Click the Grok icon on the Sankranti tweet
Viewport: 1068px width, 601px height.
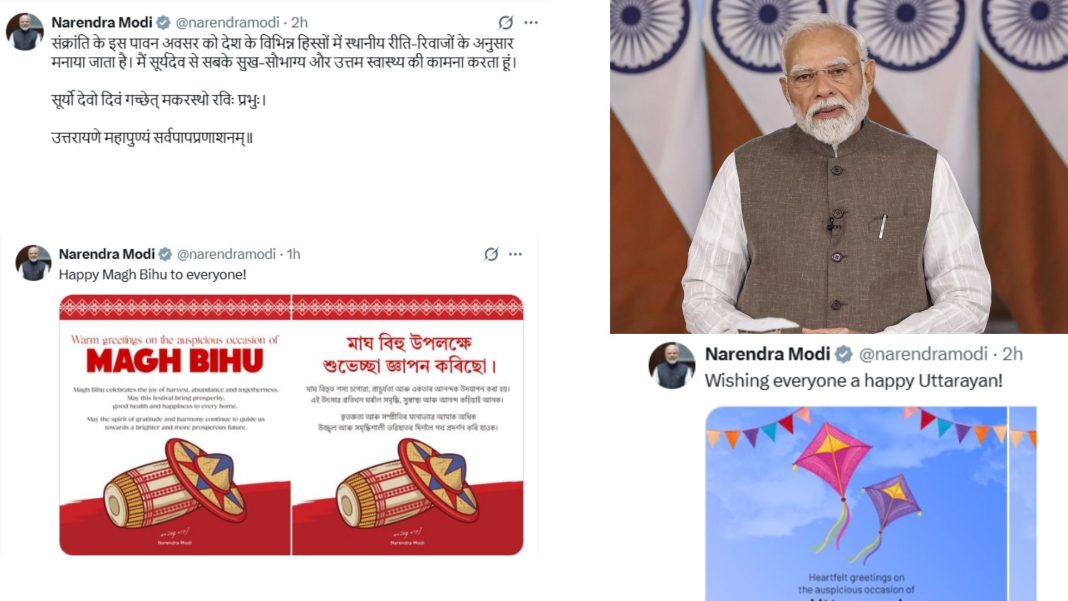point(505,22)
